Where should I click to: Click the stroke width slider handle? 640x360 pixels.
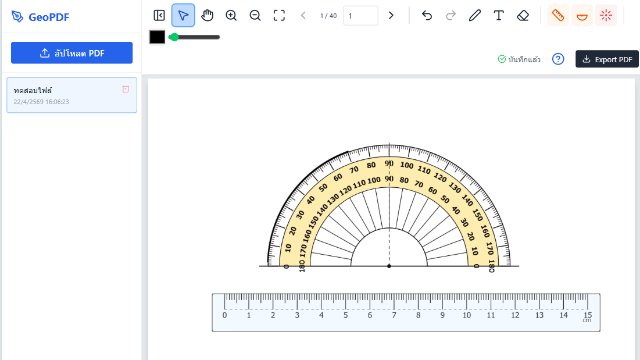pos(174,37)
